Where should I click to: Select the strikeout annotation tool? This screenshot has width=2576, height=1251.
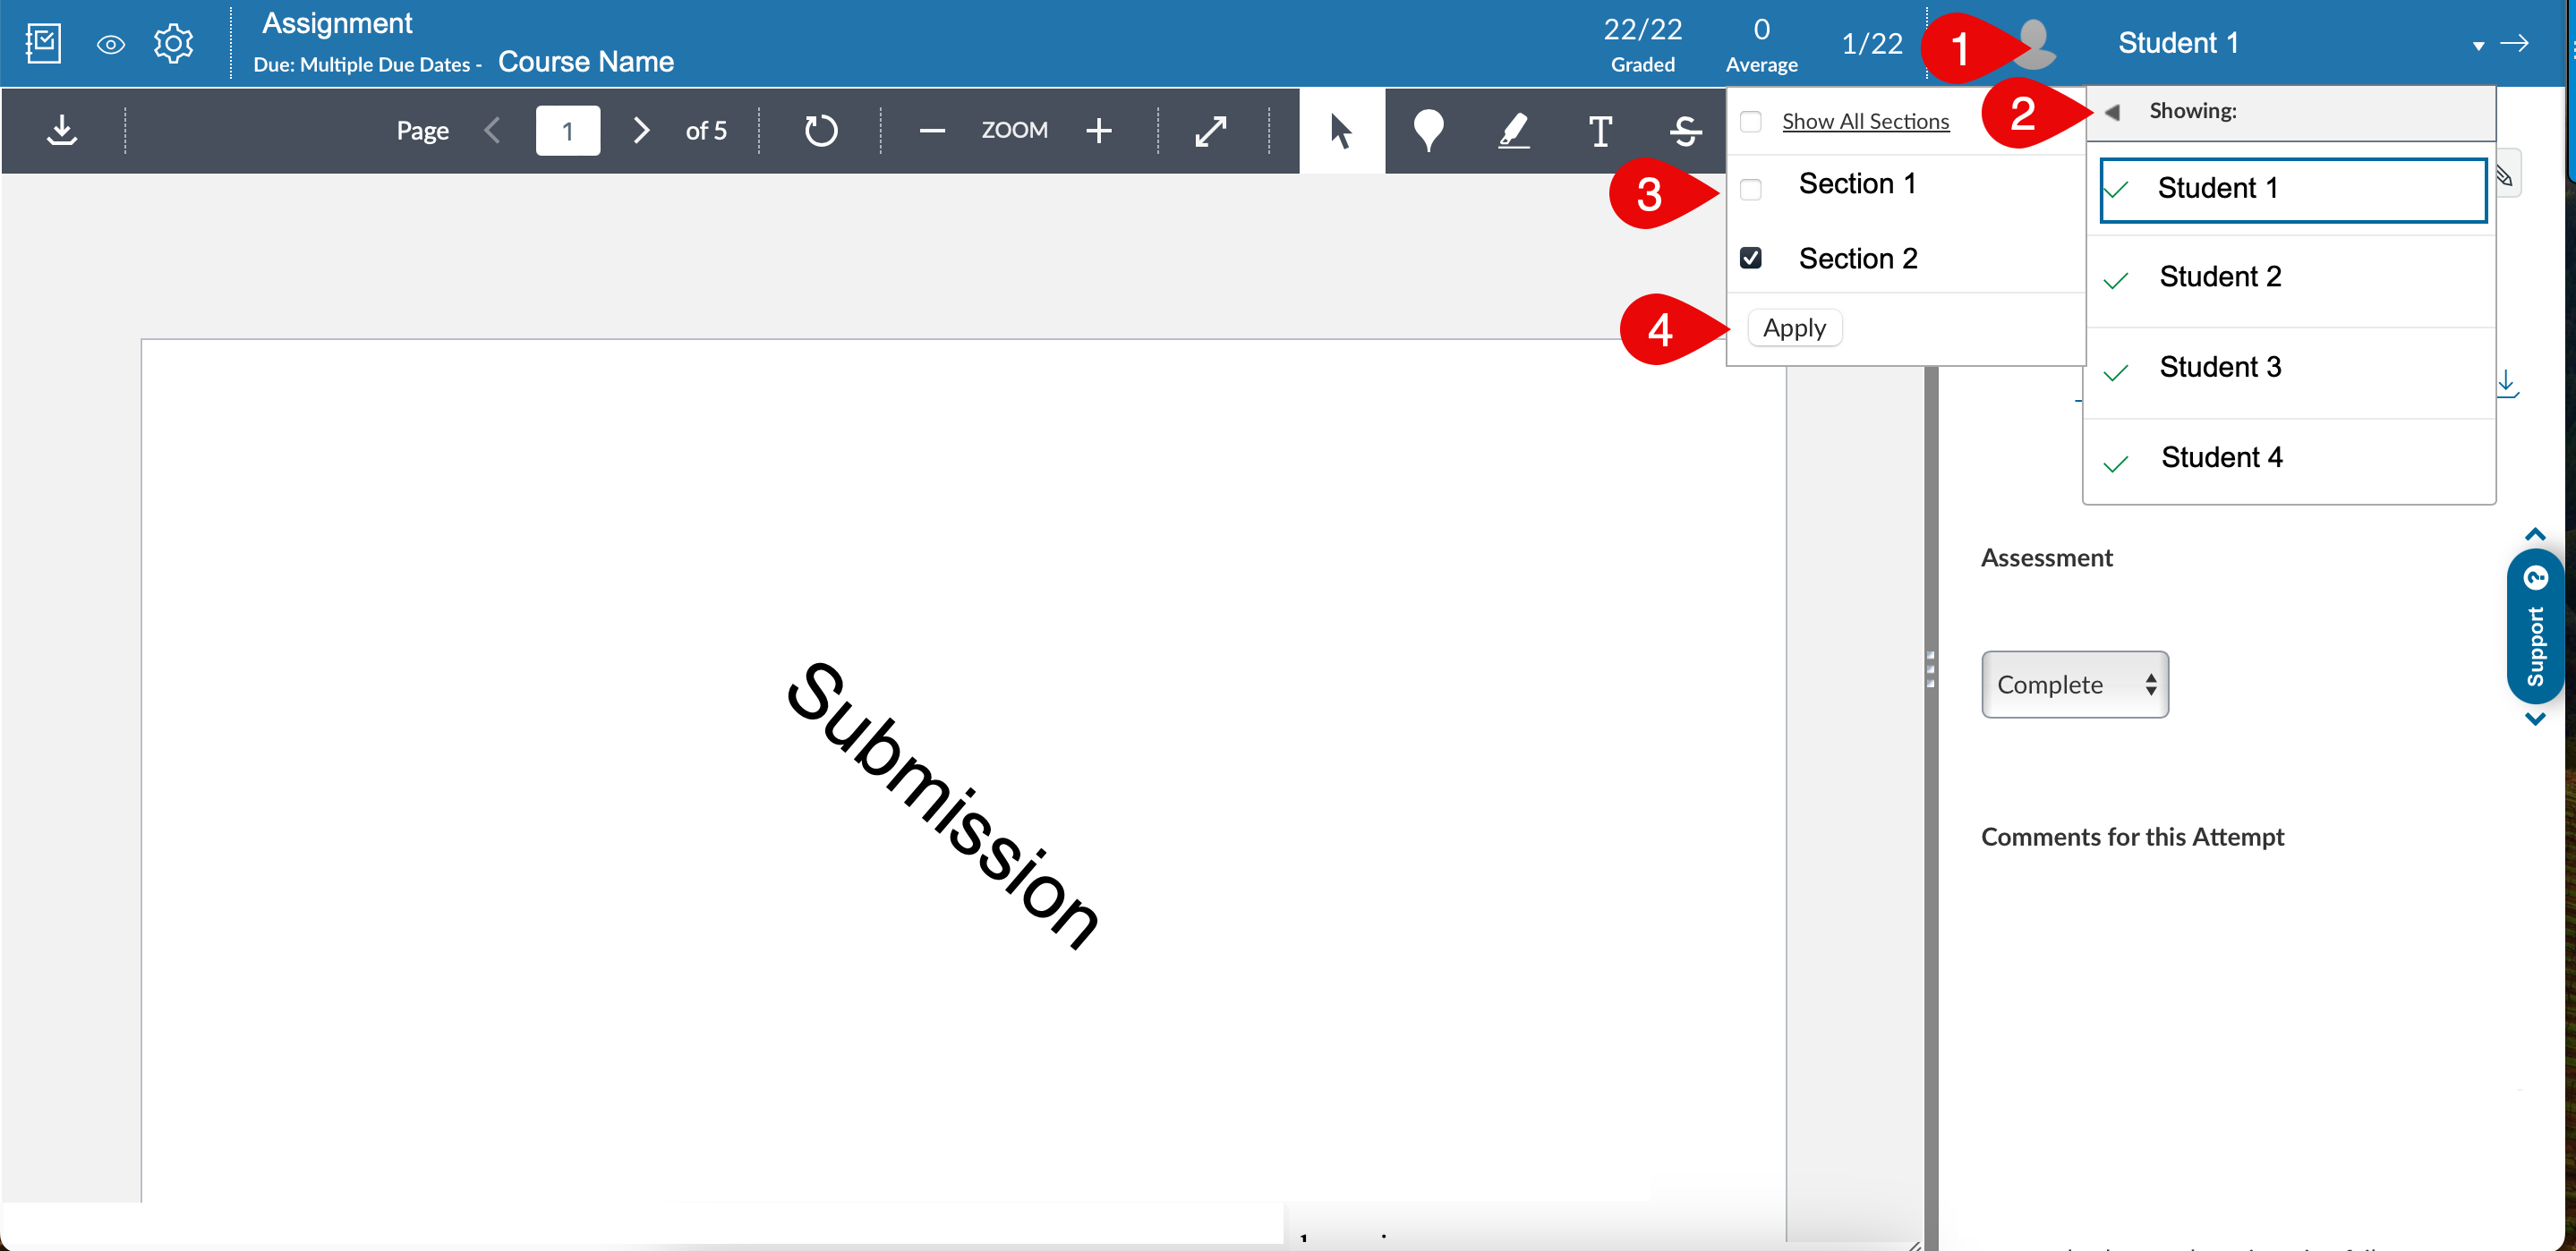(1685, 130)
